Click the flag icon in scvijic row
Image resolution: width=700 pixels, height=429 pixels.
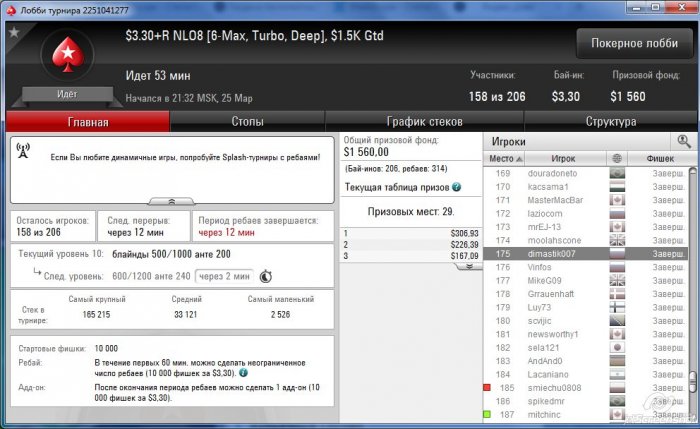coord(617,321)
